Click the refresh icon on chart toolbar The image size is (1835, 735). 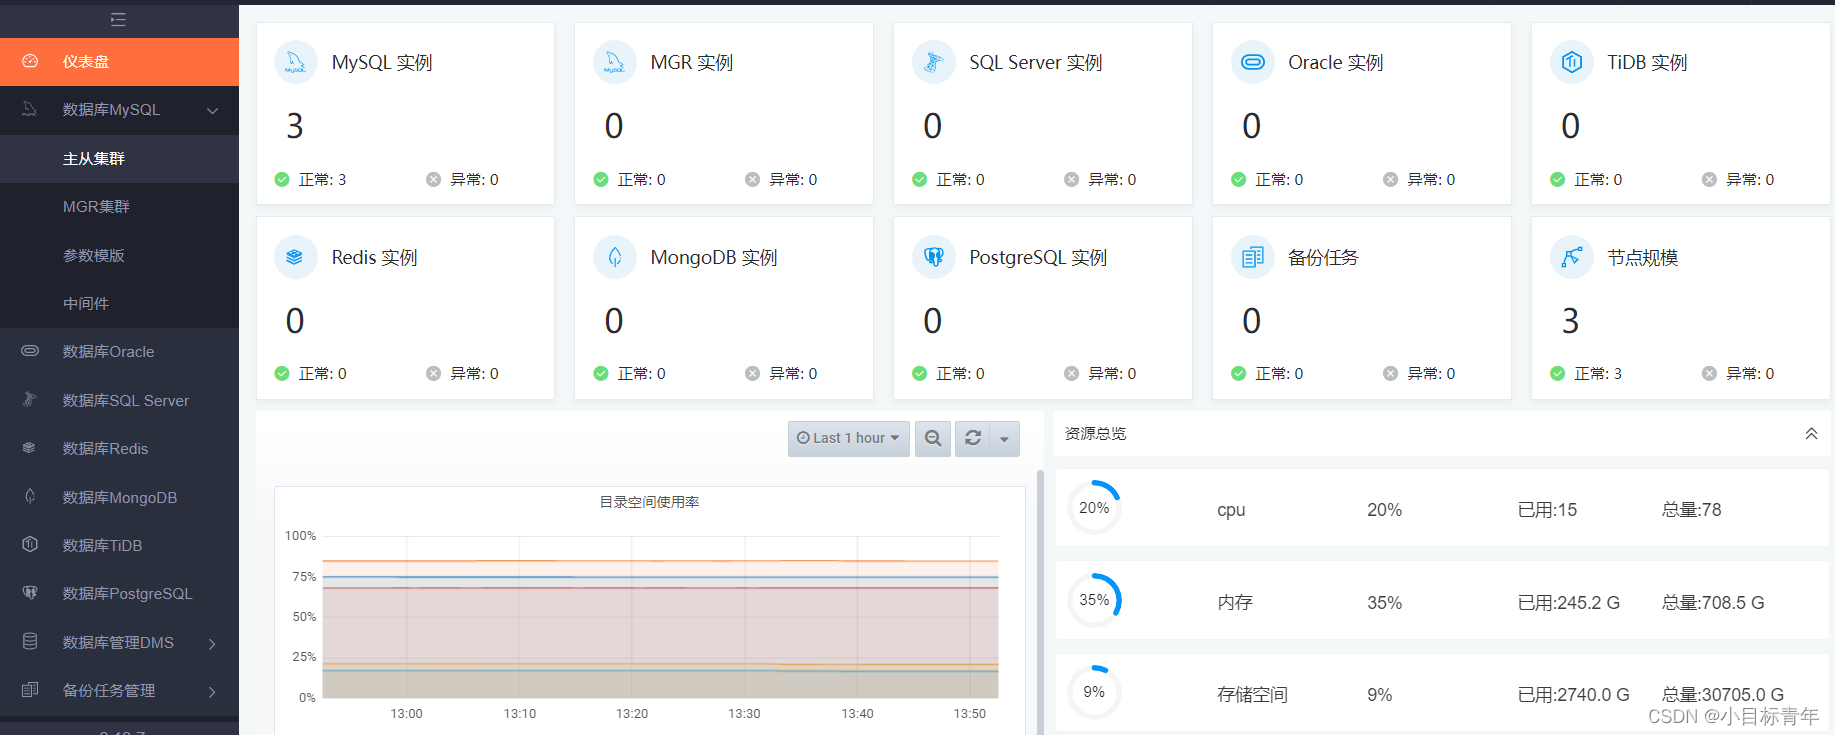click(972, 438)
